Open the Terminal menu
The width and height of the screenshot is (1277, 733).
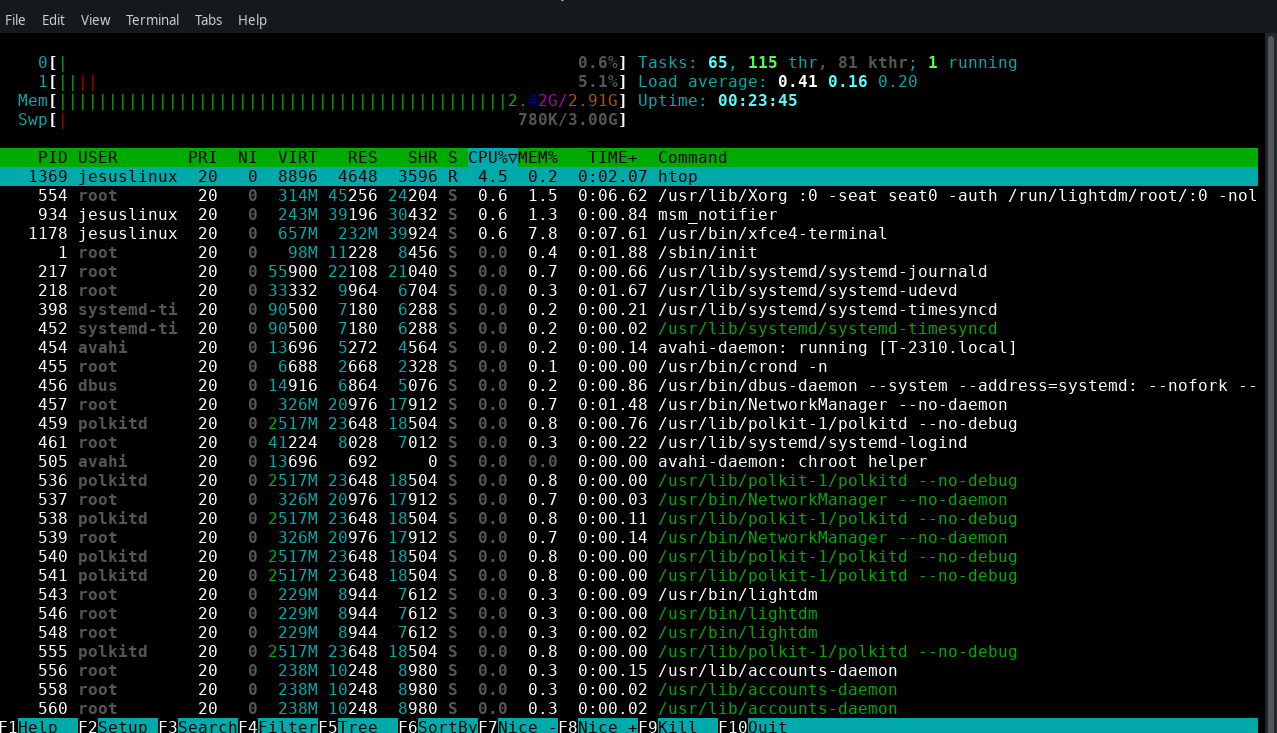[152, 20]
